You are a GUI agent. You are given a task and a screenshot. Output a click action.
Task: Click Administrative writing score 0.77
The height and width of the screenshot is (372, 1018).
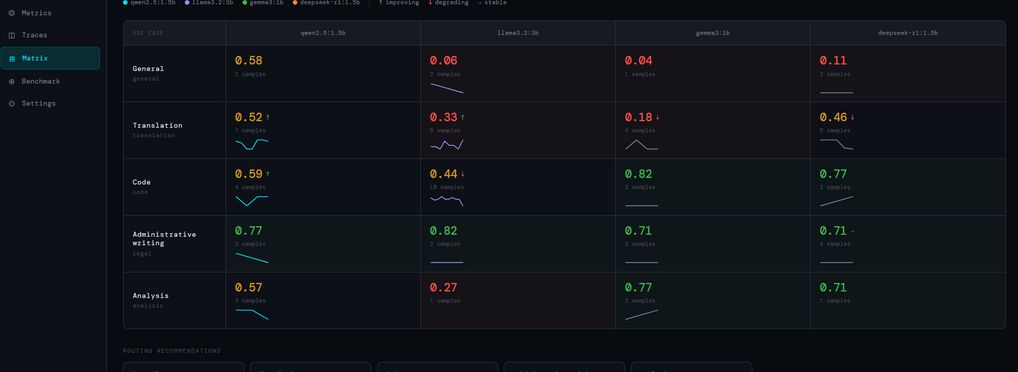pyautogui.click(x=249, y=231)
